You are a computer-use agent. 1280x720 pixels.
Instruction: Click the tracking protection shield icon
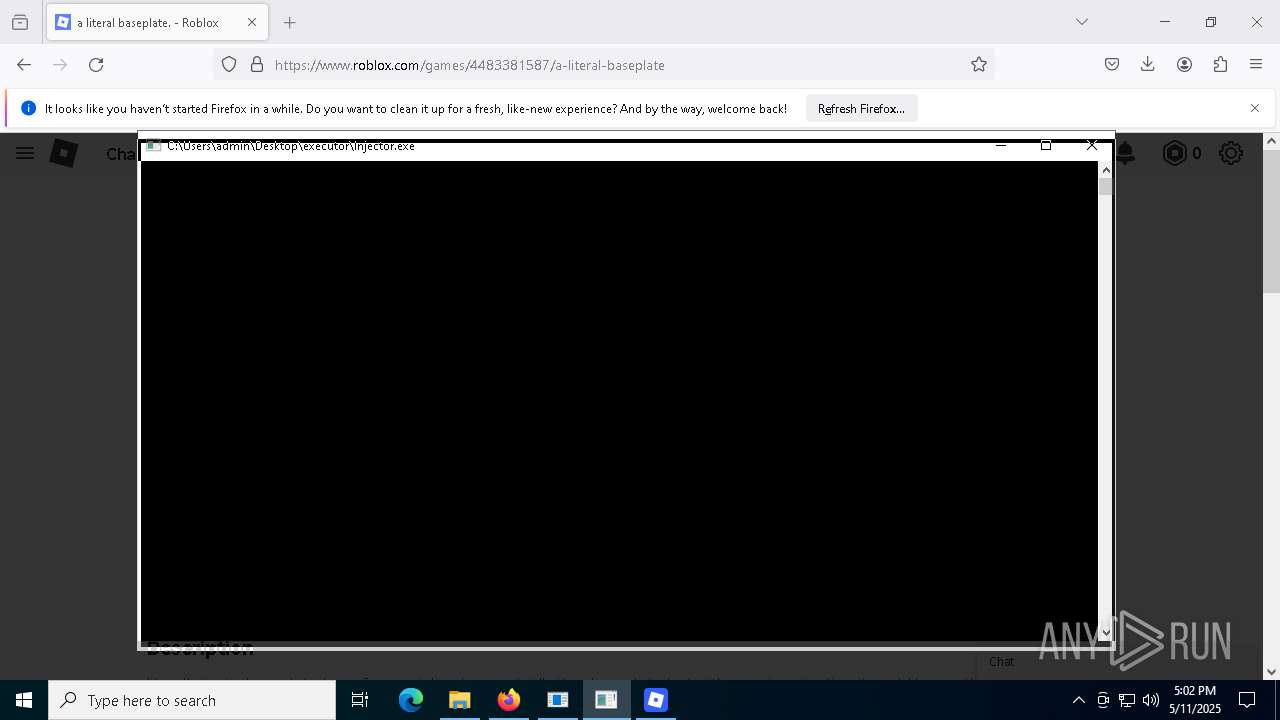[229, 64]
